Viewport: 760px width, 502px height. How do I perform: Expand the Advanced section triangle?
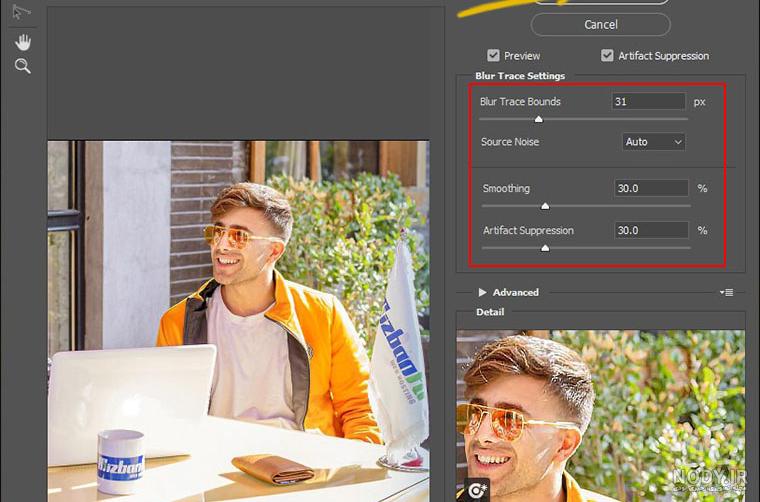[x=482, y=292]
